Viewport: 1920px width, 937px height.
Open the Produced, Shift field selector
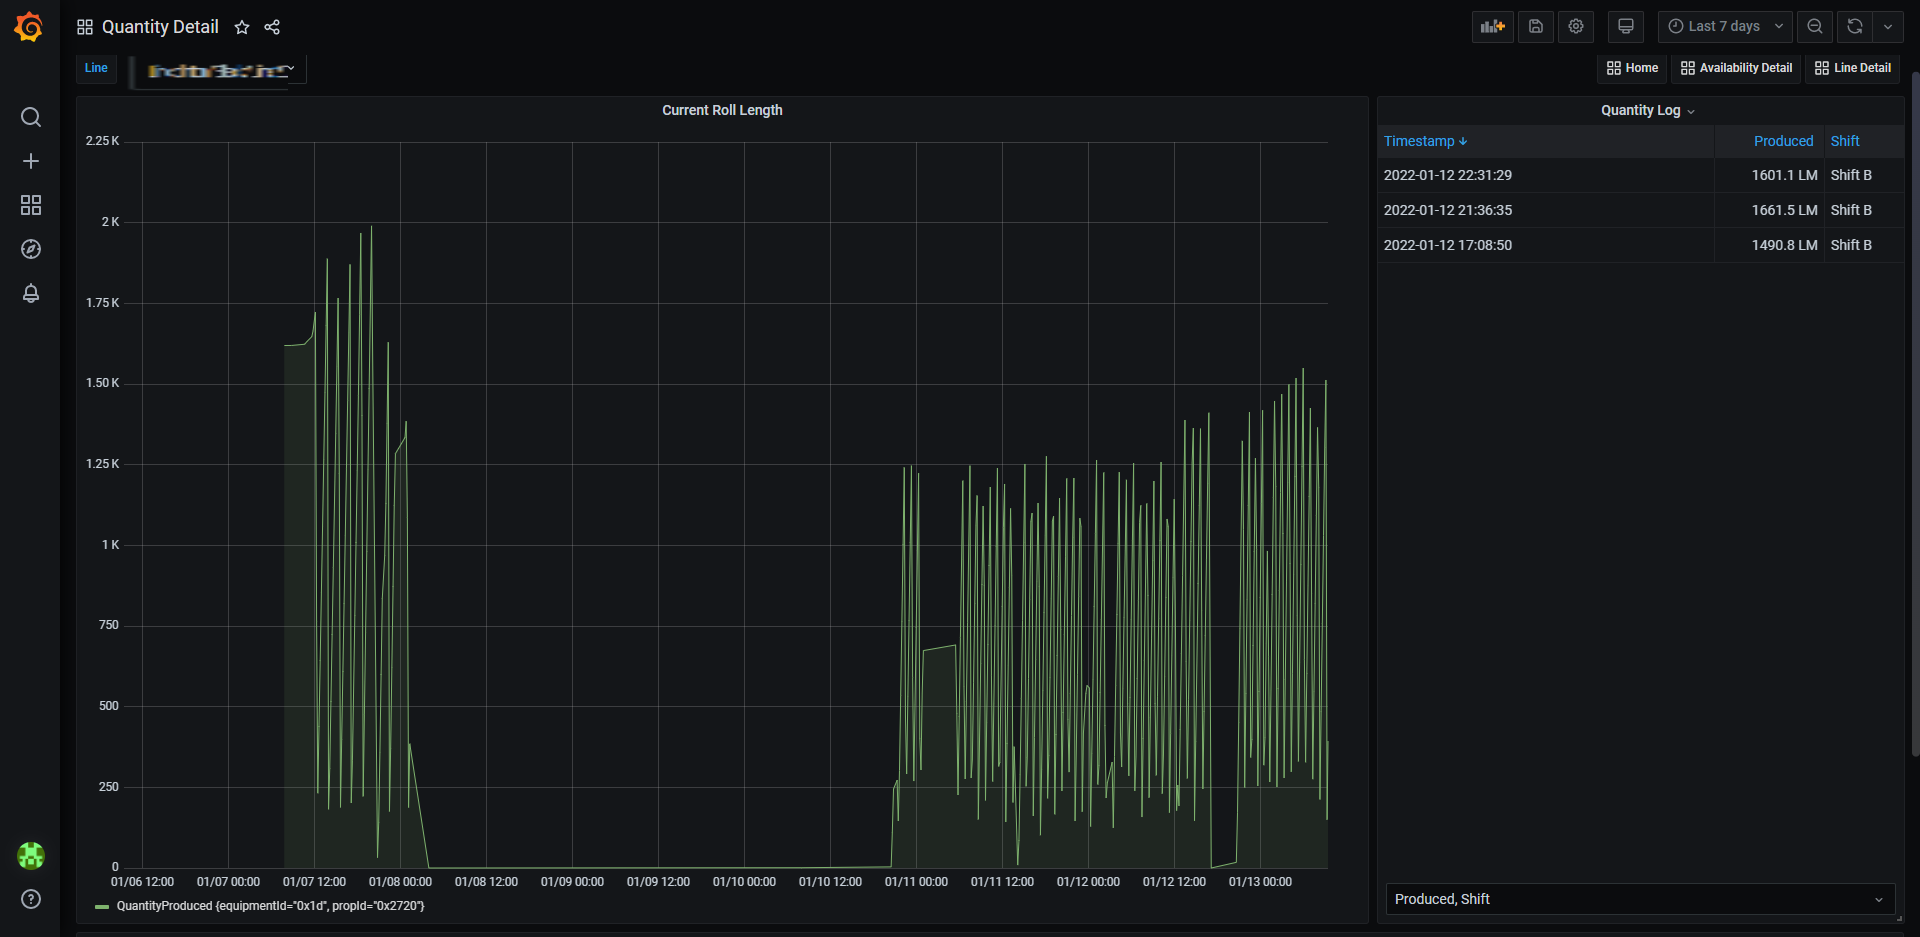(x=1640, y=899)
